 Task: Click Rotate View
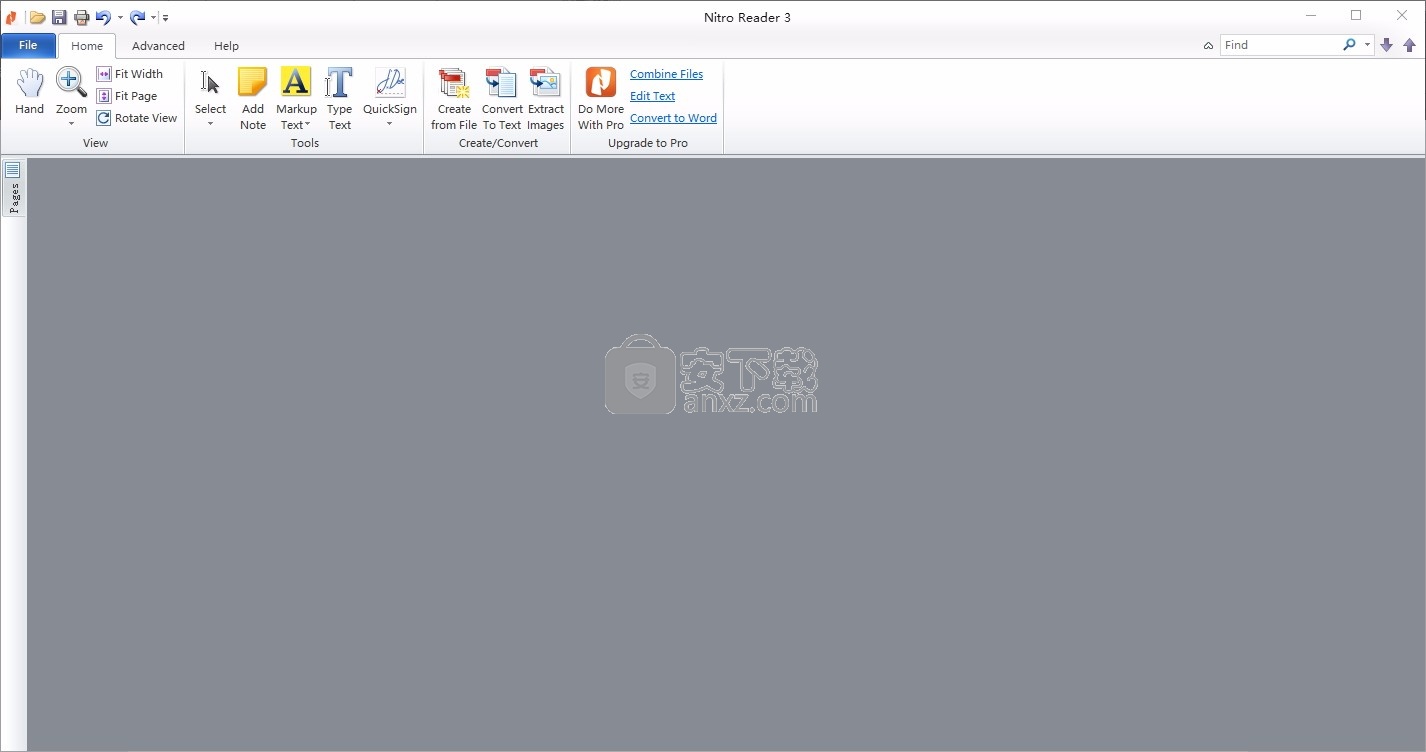click(137, 118)
